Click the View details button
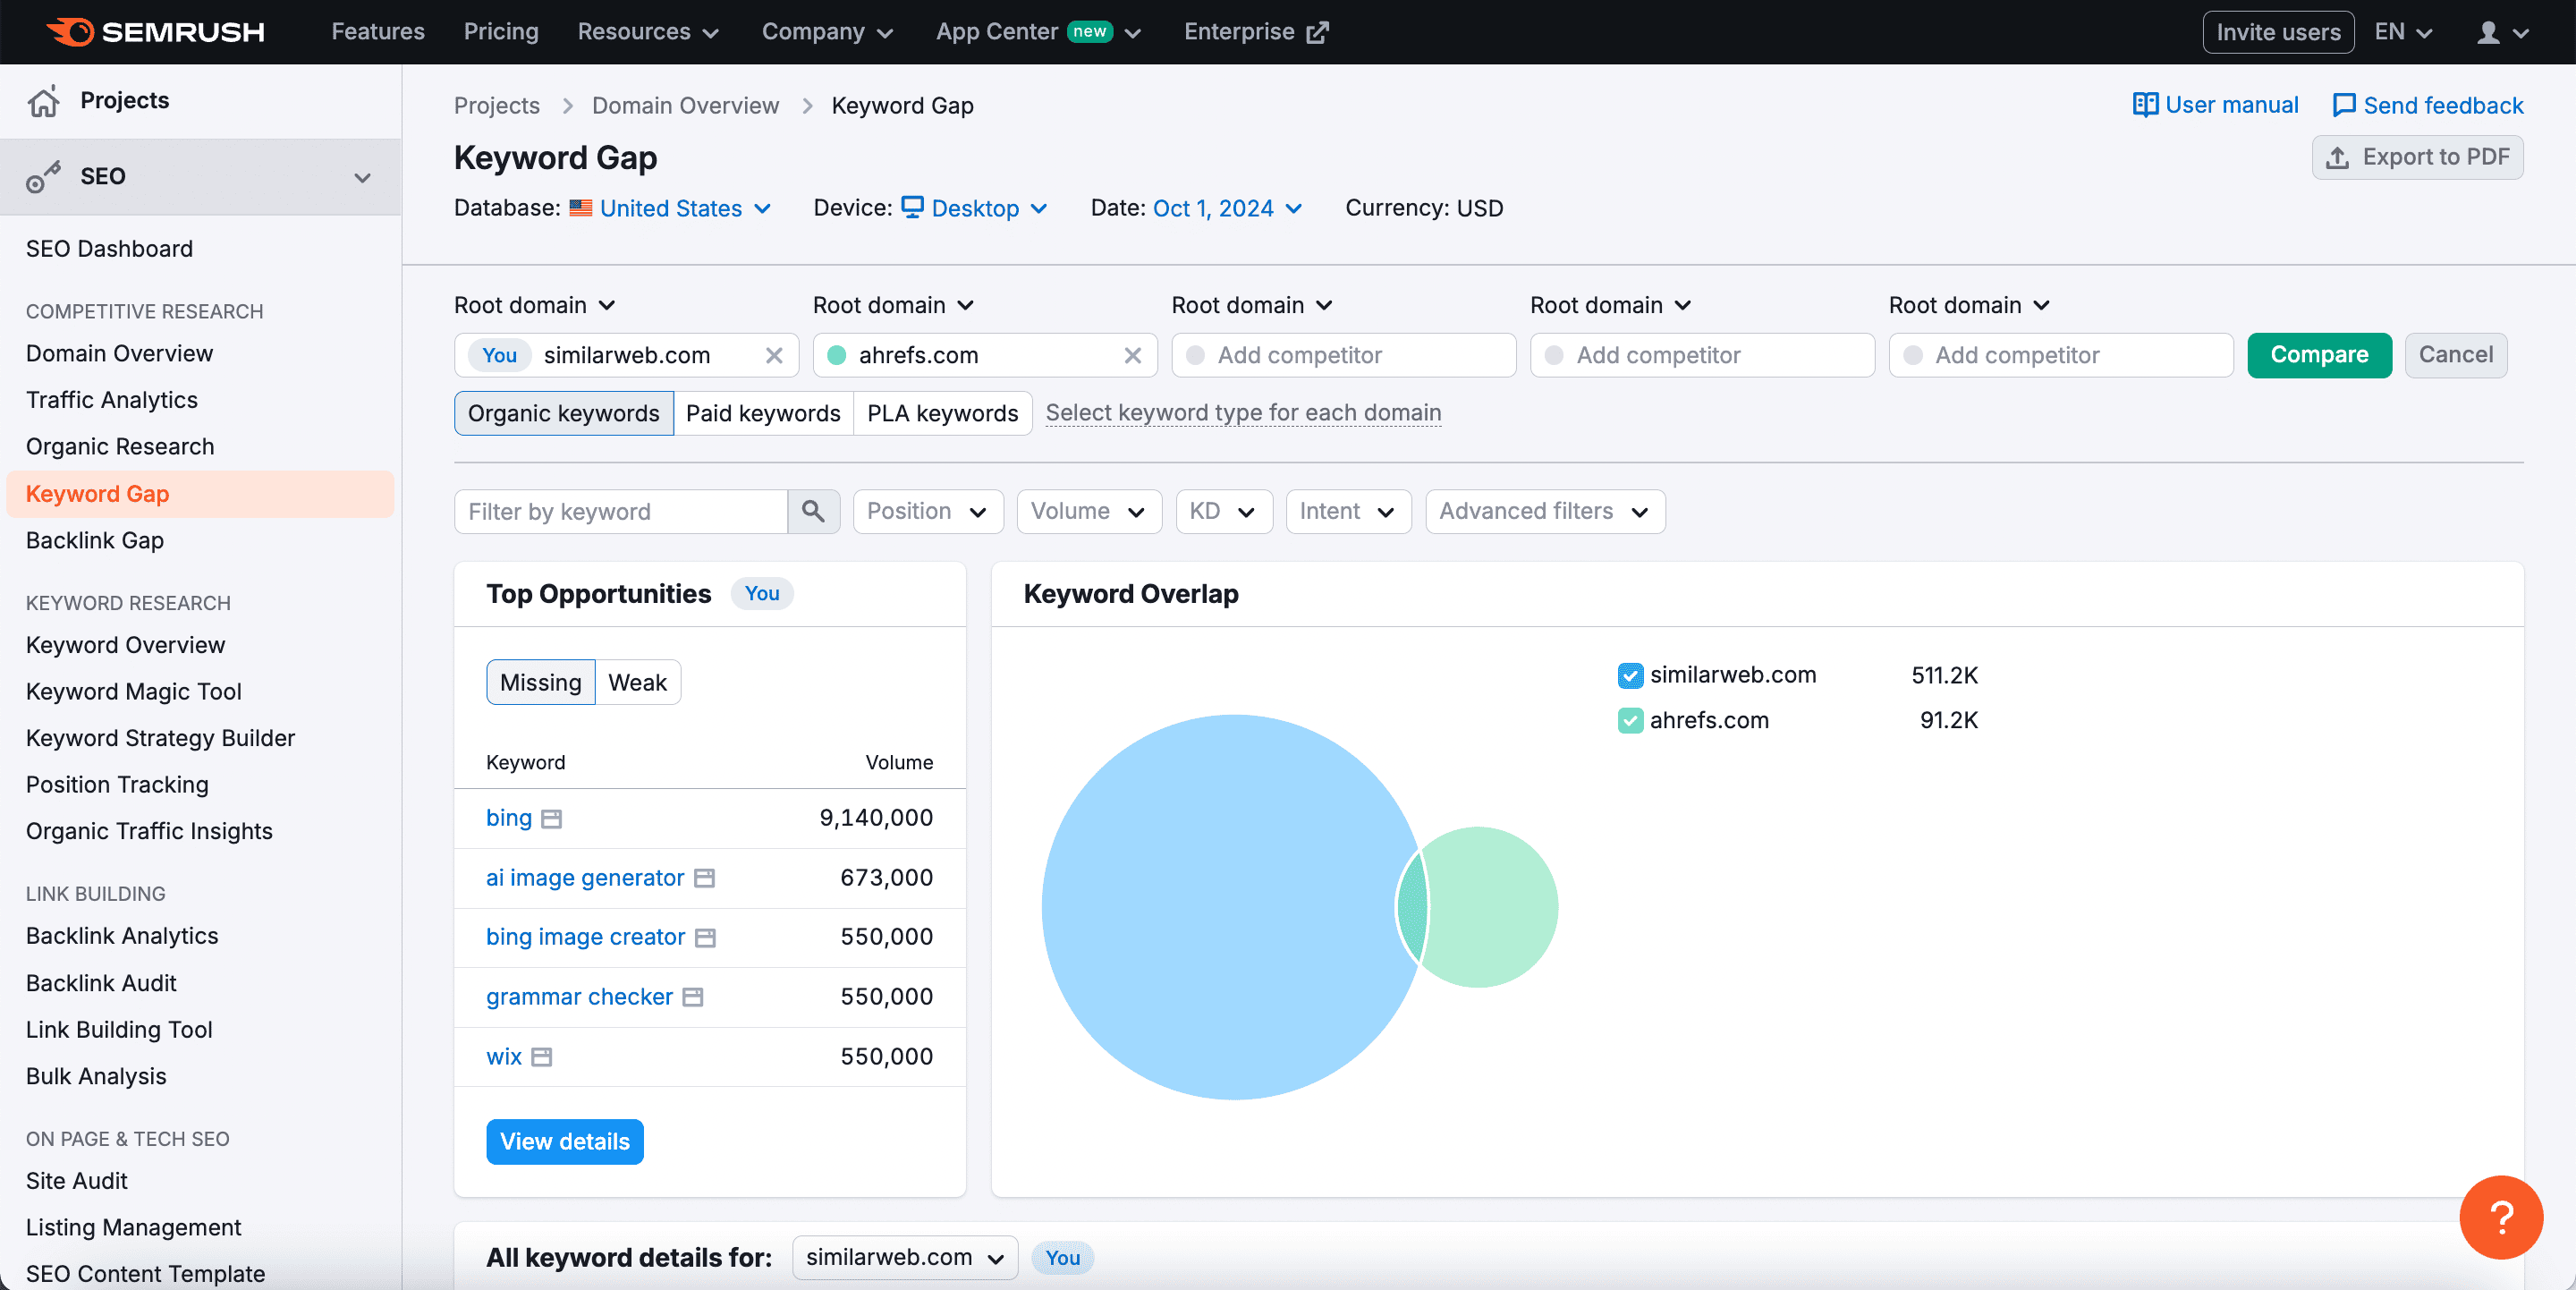Image resolution: width=2576 pixels, height=1290 pixels. click(565, 1141)
